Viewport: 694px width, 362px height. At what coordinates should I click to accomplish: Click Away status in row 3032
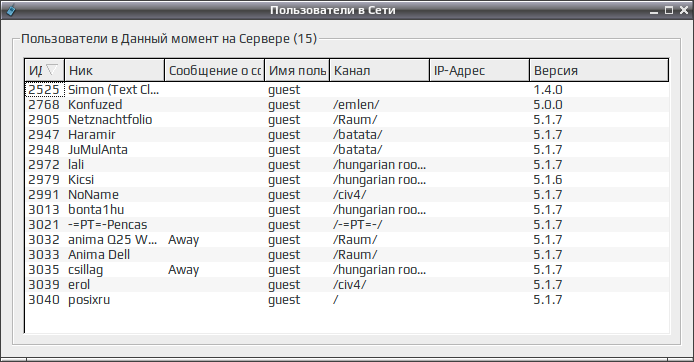tap(184, 240)
